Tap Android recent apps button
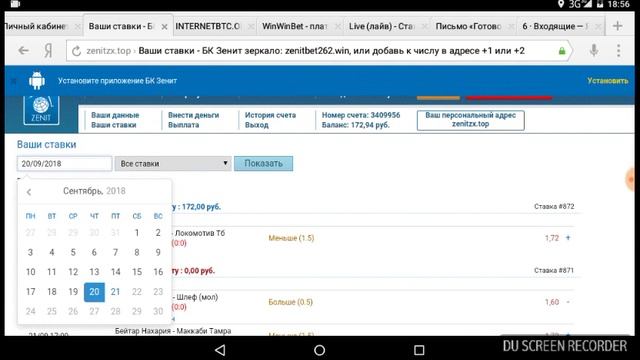This screenshot has height=360, width=640. pos(419,350)
